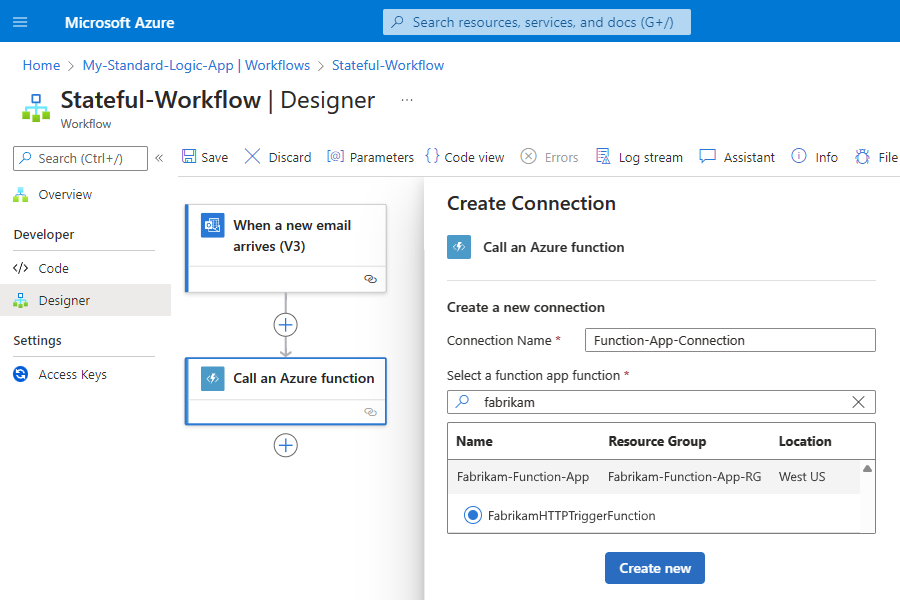Launch the Assistant panel

pyautogui.click(x=736, y=157)
